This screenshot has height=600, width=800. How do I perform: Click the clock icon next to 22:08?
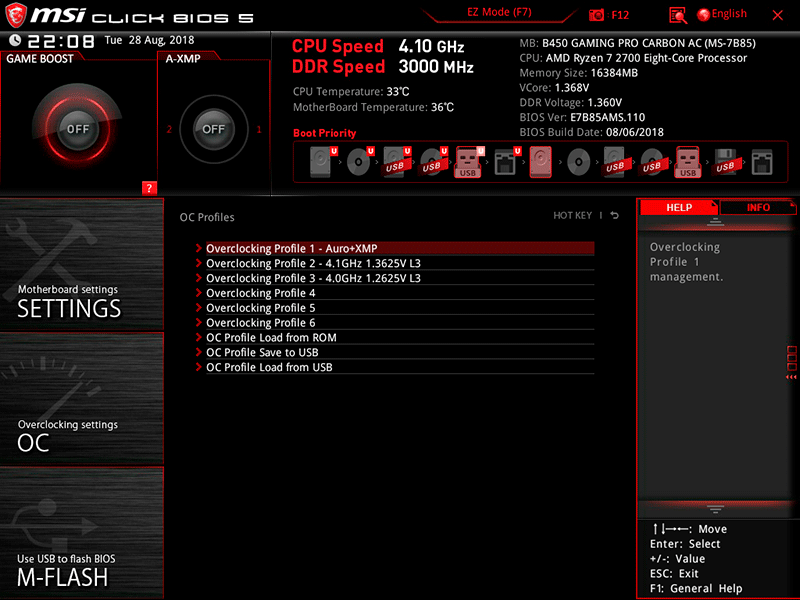tap(14, 38)
